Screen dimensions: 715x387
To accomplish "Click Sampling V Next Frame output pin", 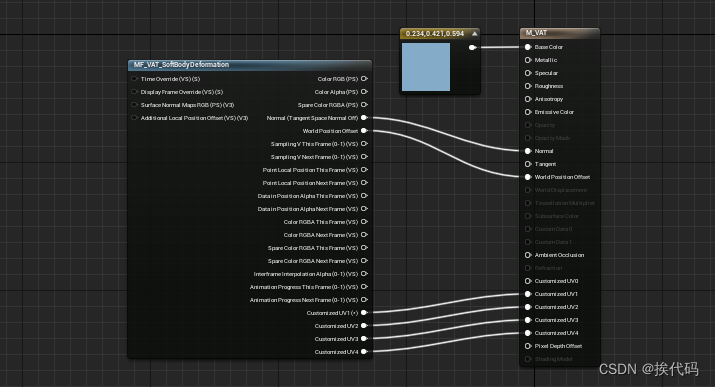I will tap(364, 157).
